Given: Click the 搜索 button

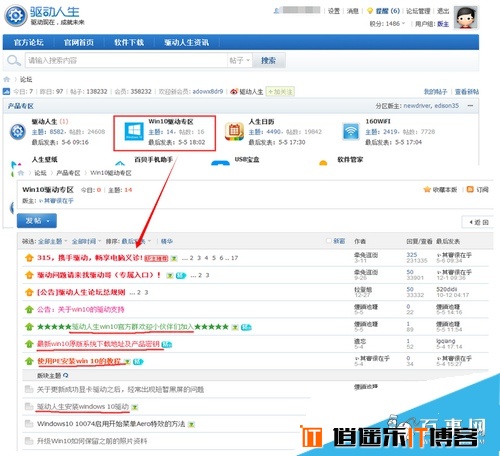Looking at the screenshot, I should coord(268,60).
